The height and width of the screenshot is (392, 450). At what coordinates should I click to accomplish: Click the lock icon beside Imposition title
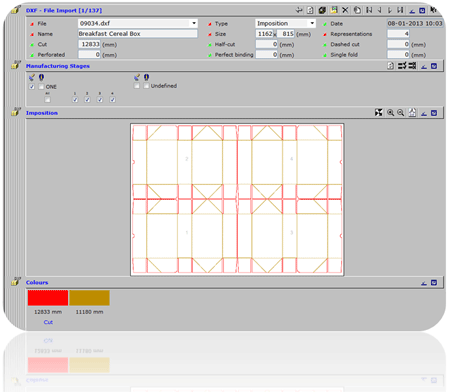click(15, 112)
